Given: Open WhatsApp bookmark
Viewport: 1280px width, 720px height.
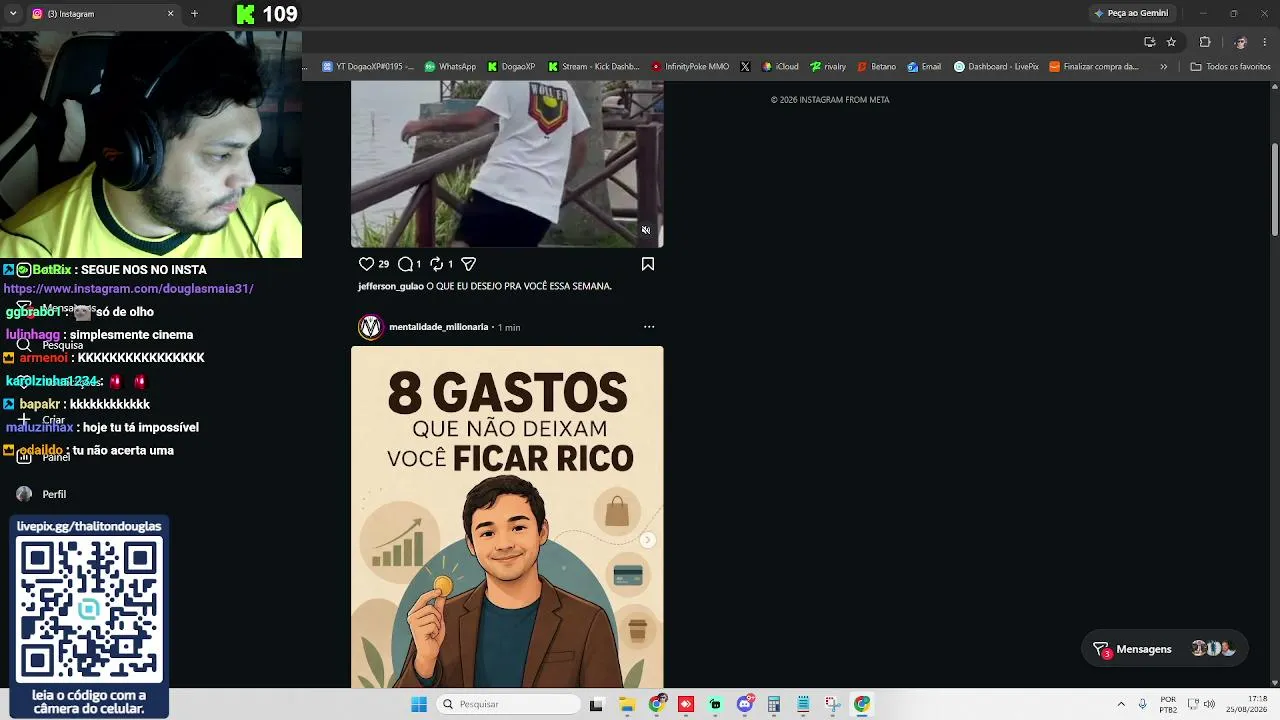Looking at the screenshot, I should tap(450, 67).
